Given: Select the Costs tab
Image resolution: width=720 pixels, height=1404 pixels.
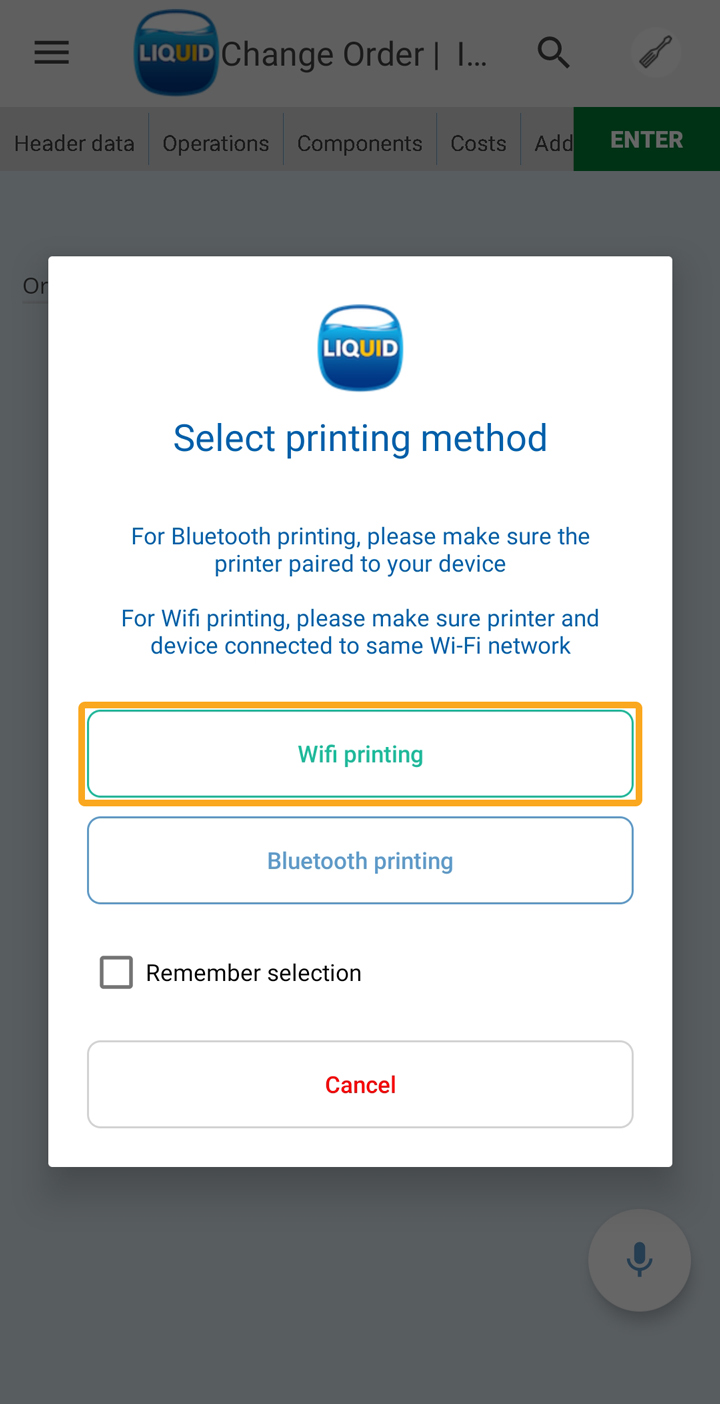Looking at the screenshot, I should 478,143.
